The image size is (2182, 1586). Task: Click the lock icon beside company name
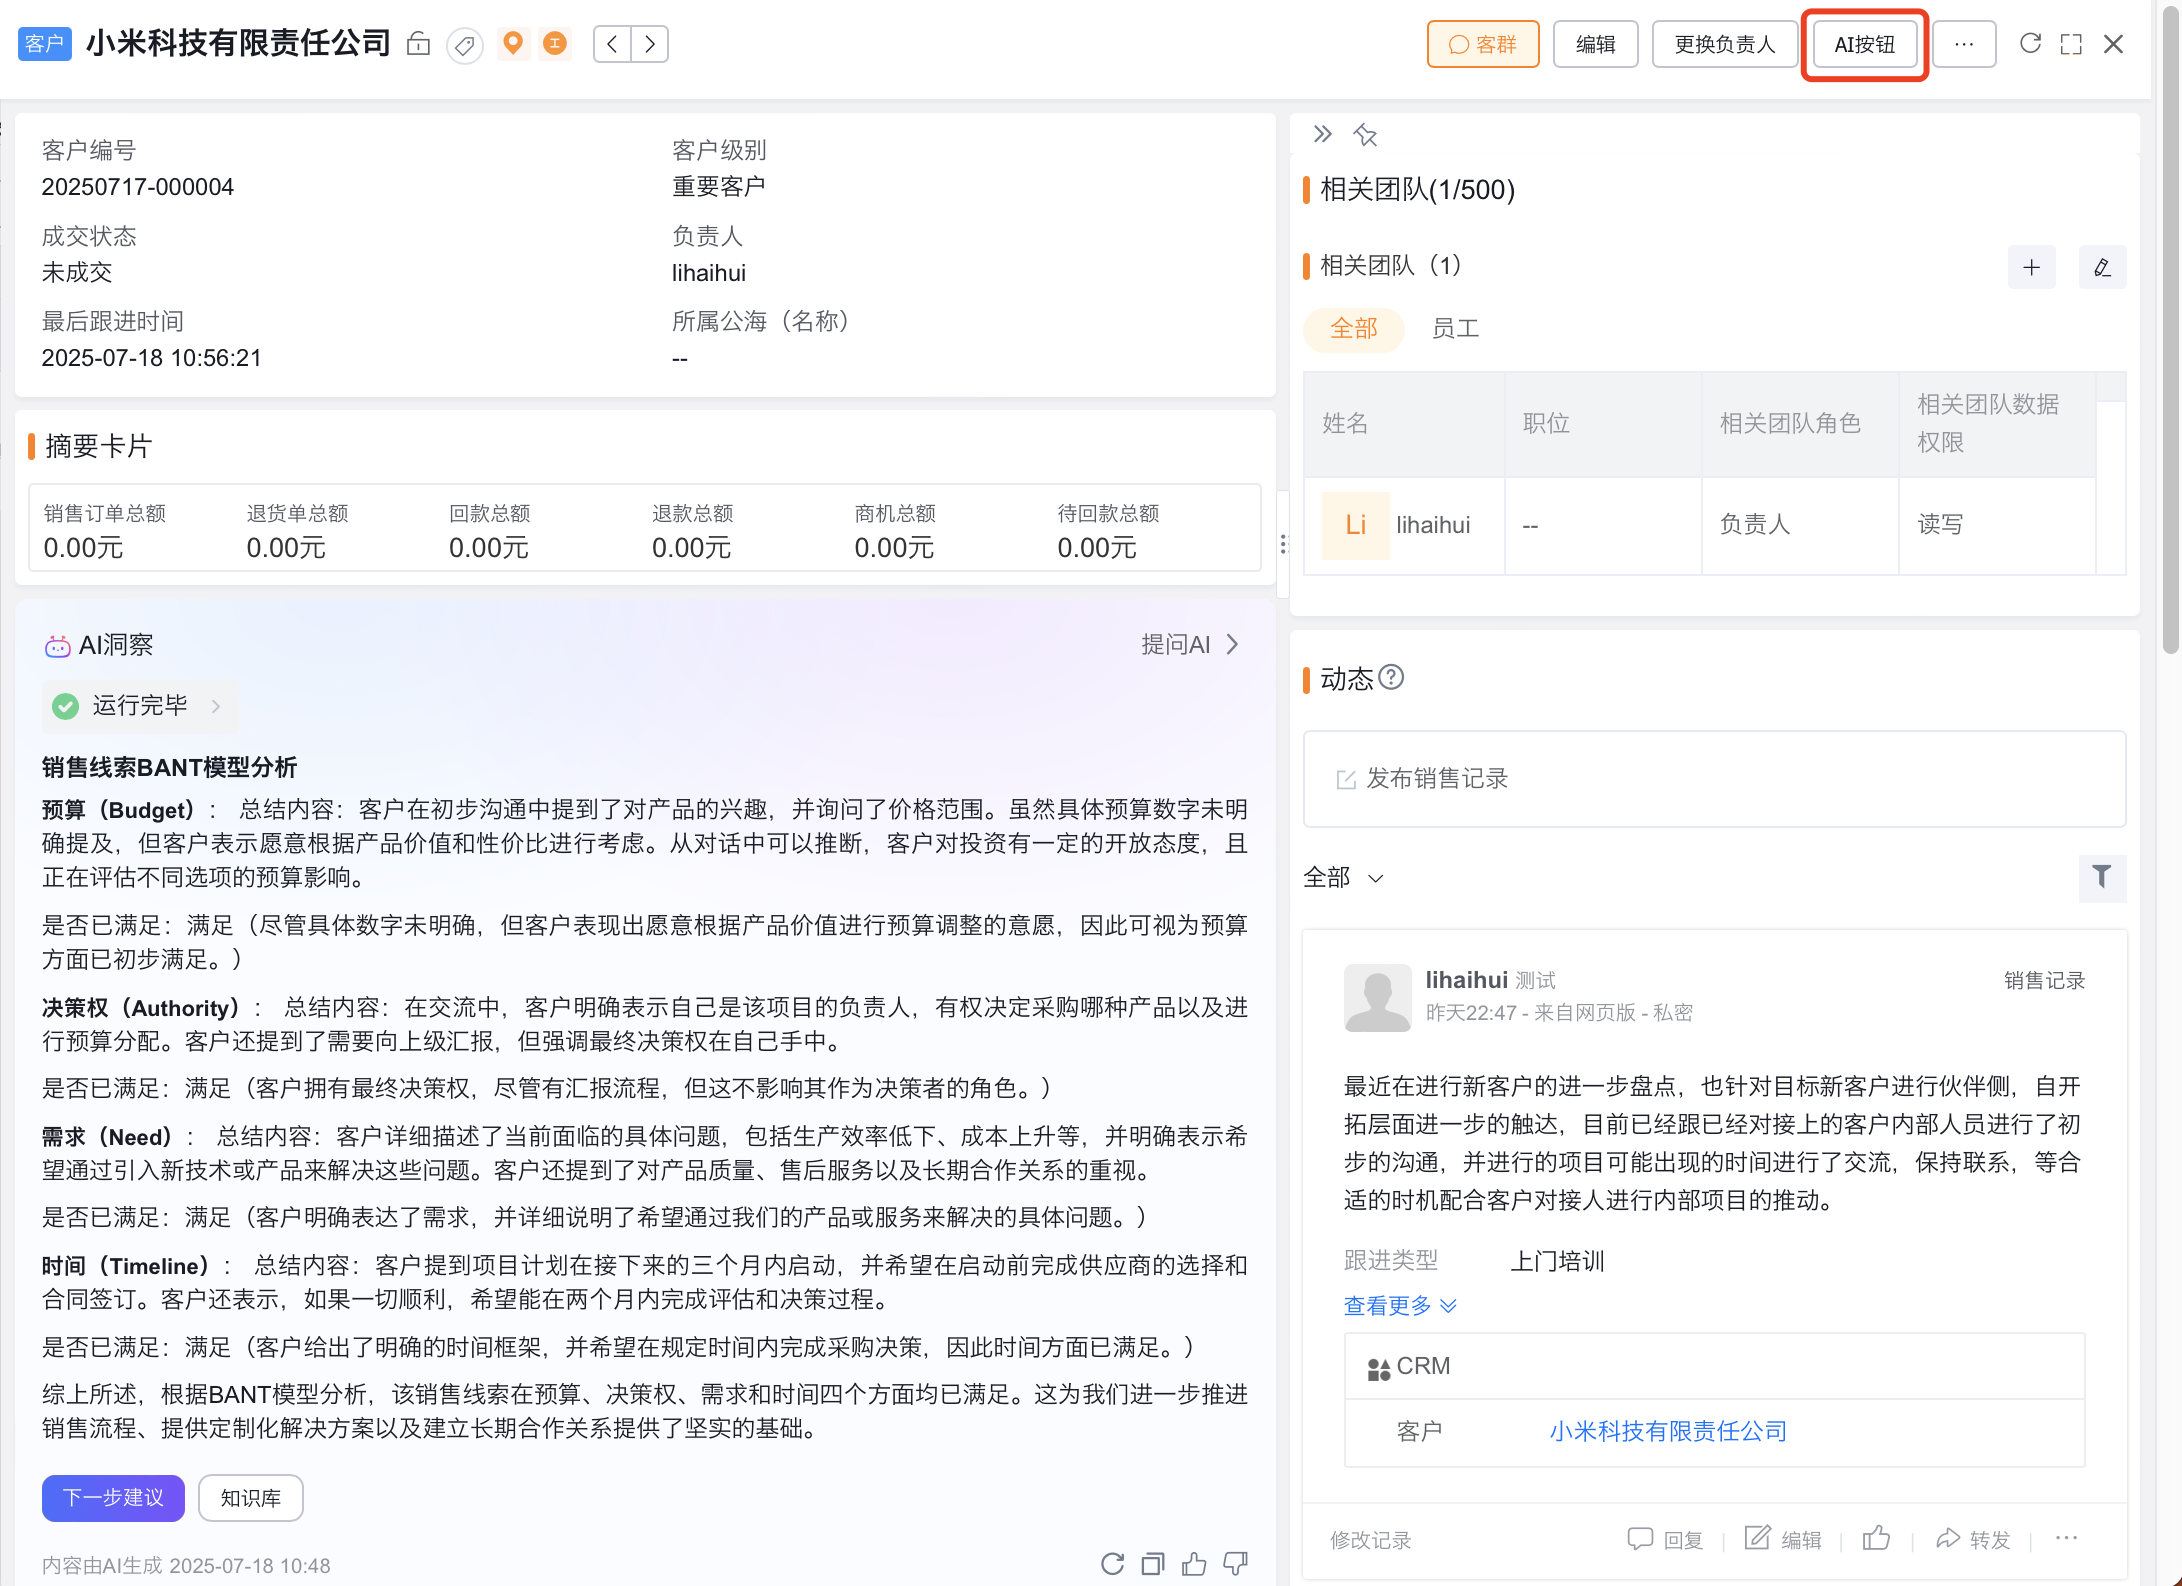tap(418, 44)
